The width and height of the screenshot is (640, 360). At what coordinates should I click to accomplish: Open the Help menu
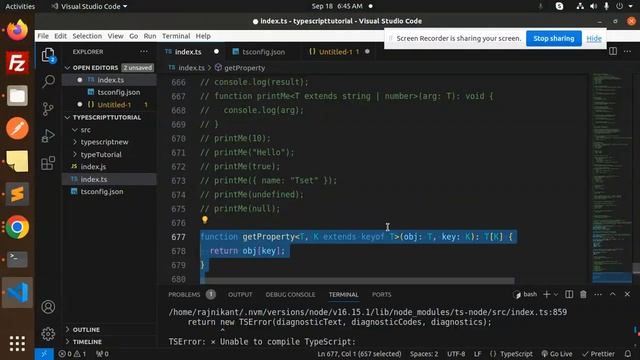coord(203,36)
